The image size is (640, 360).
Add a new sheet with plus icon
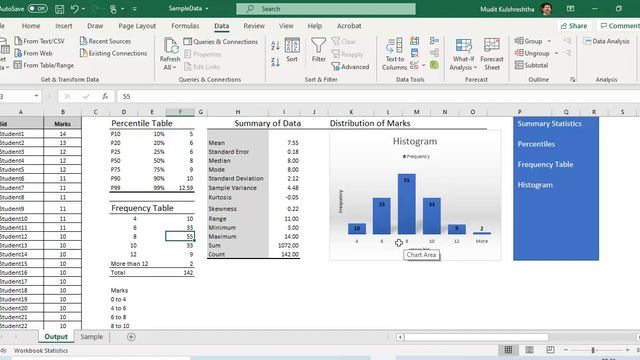pos(131,337)
